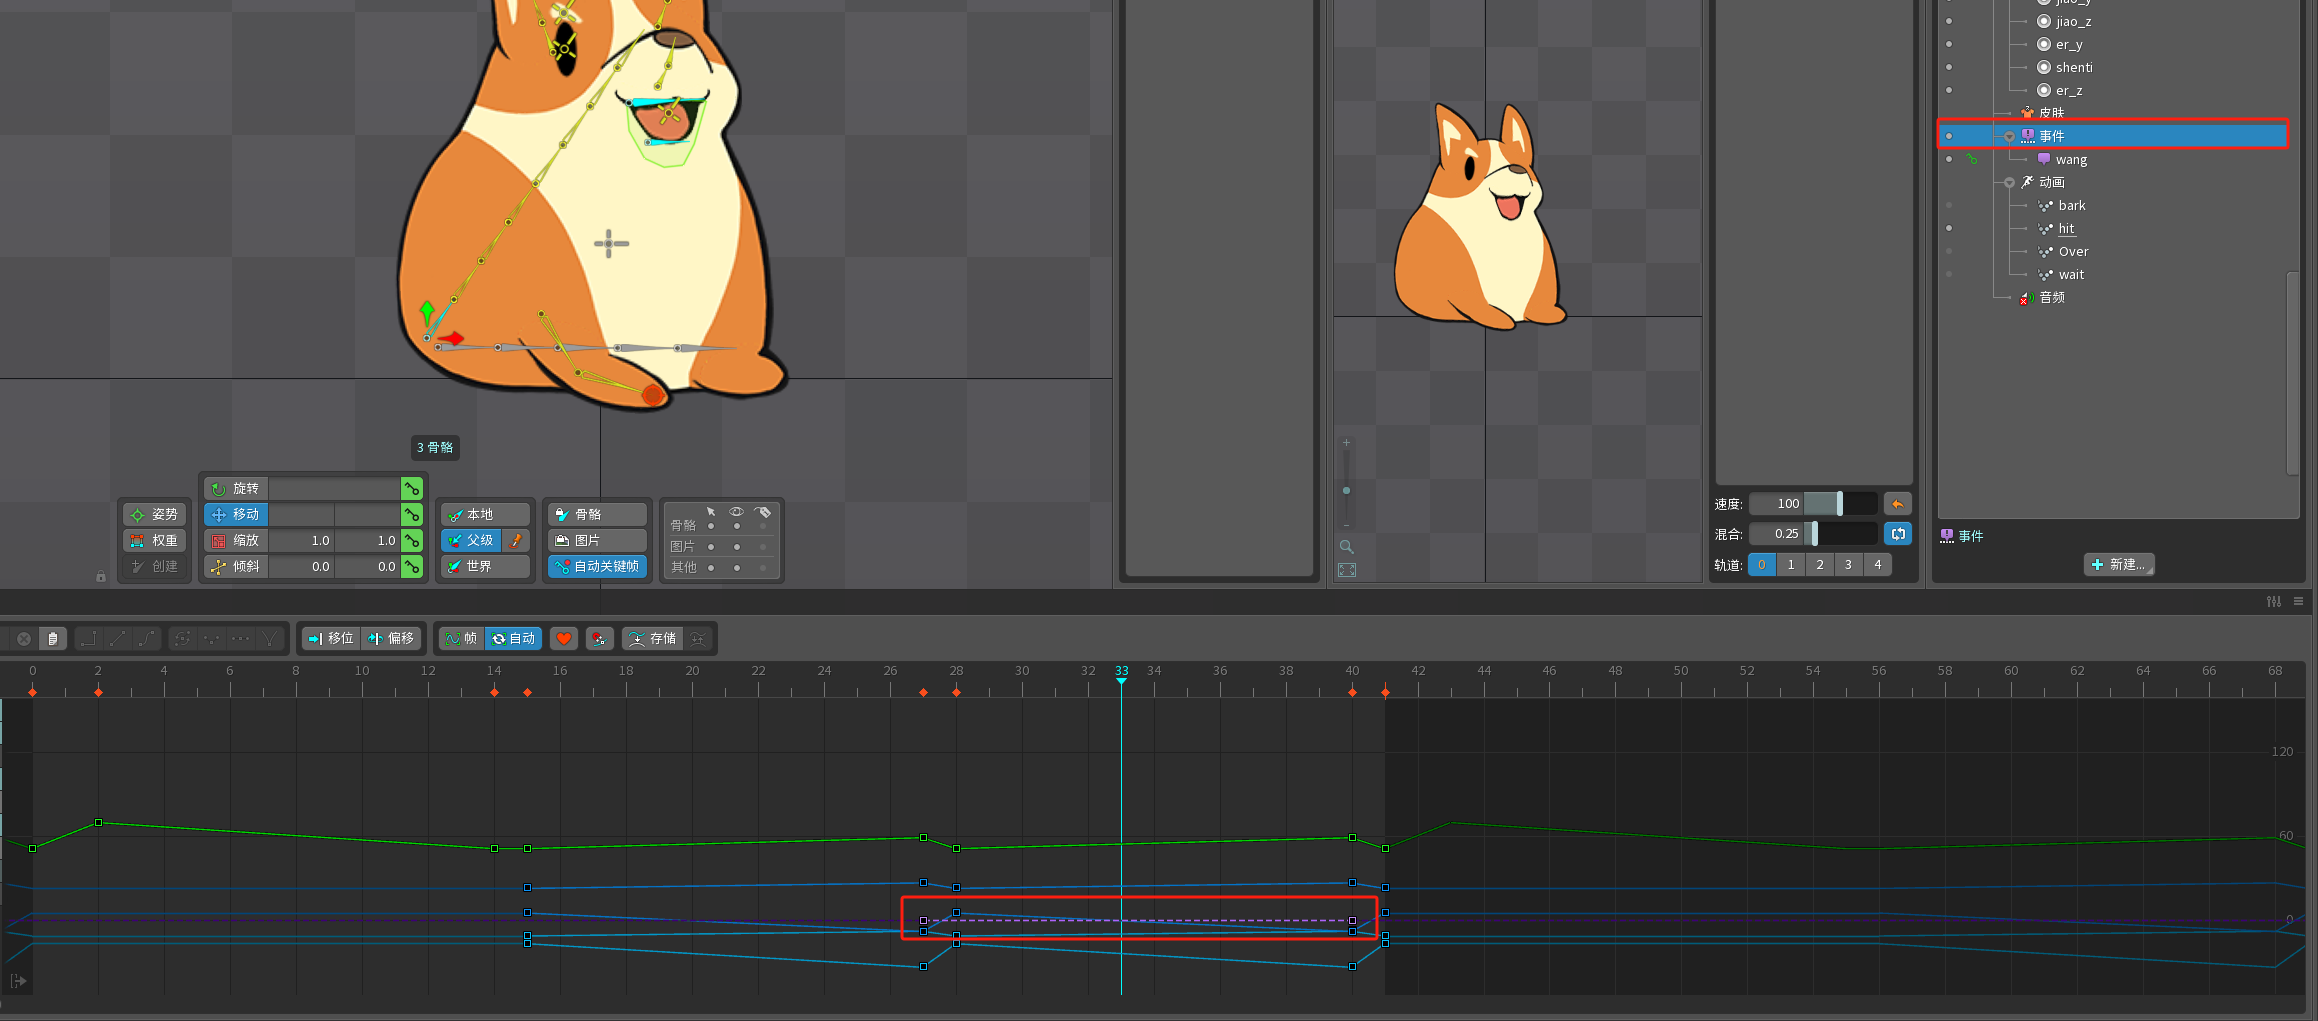Toggle 骨骼 visibility dot under eye column
Viewport: 2318px width, 1021px height.
point(737,526)
